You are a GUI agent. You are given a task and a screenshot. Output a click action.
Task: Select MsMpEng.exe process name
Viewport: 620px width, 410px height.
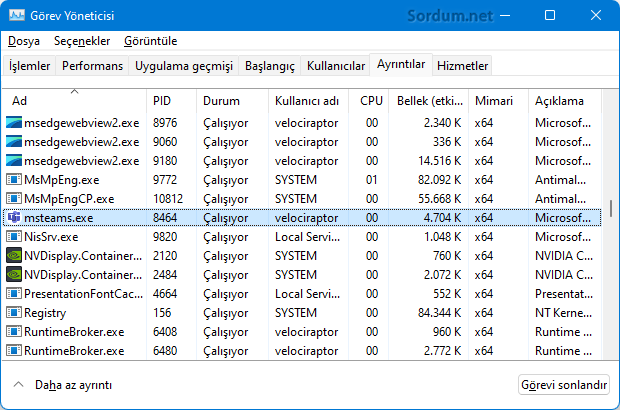pyautogui.click(x=62, y=180)
